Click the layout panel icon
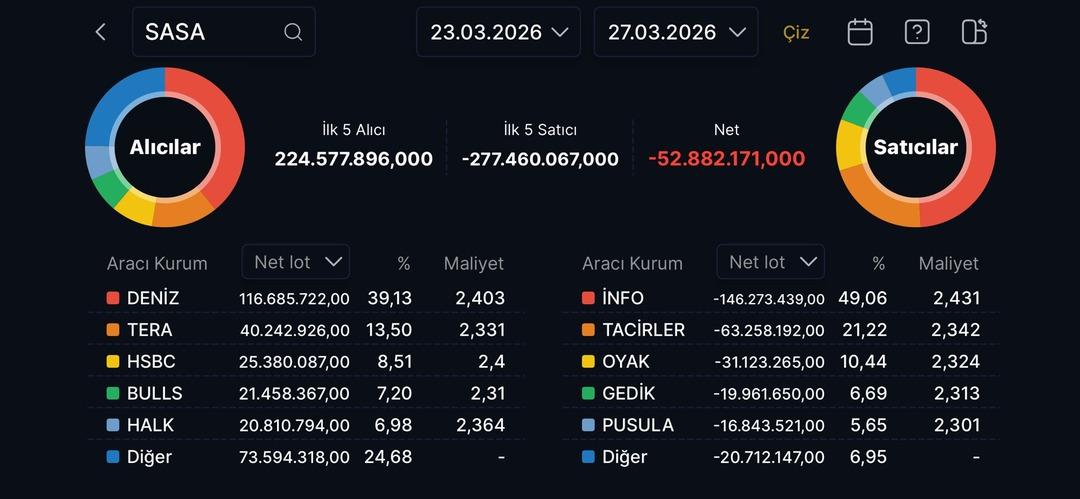 tap(974, 32)
